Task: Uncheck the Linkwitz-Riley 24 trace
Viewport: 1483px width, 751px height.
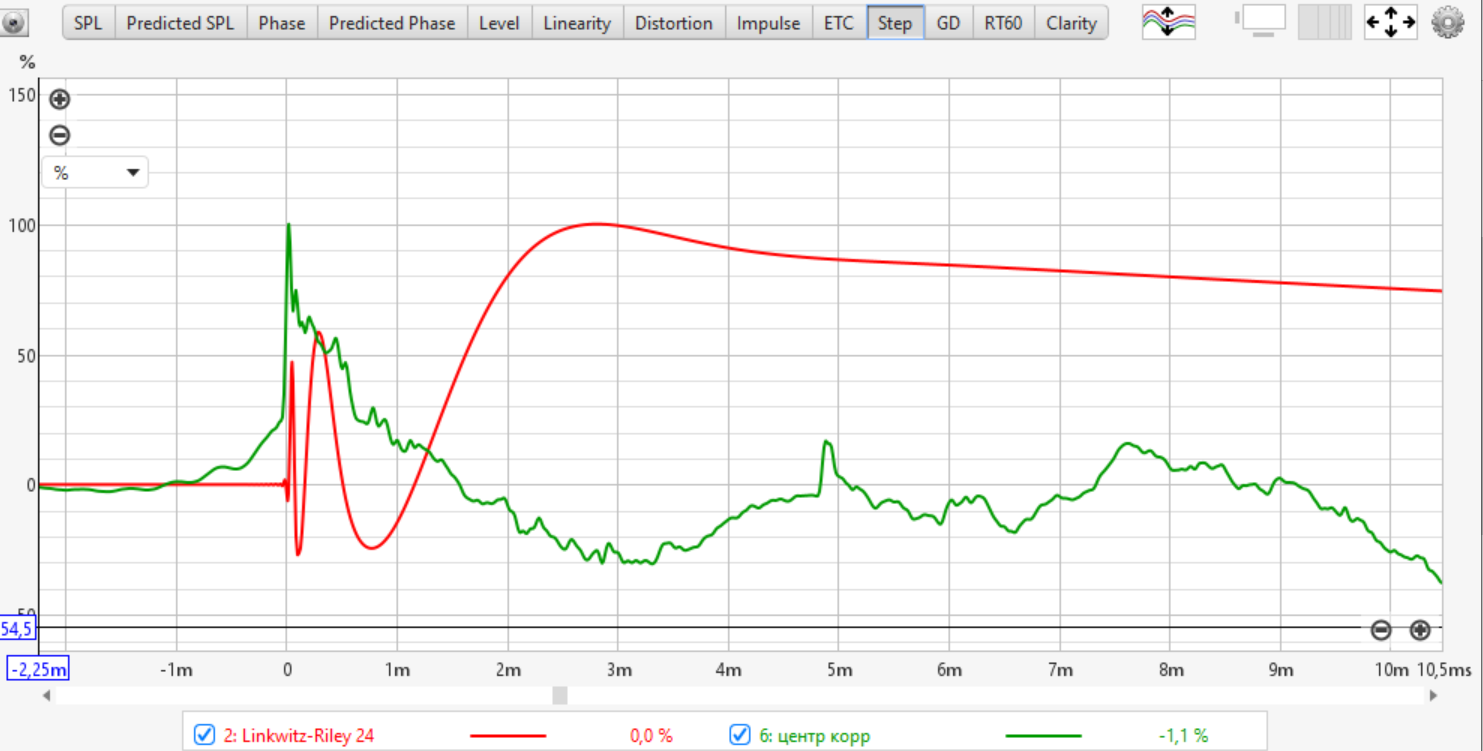Action: pyautogui.click(x=204, y=735)
